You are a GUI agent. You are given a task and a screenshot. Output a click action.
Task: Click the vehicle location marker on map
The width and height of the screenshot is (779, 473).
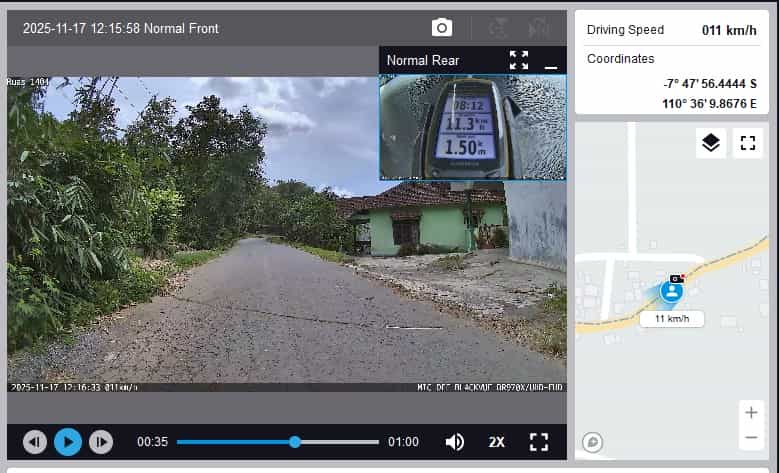click(x=672, y=292)
